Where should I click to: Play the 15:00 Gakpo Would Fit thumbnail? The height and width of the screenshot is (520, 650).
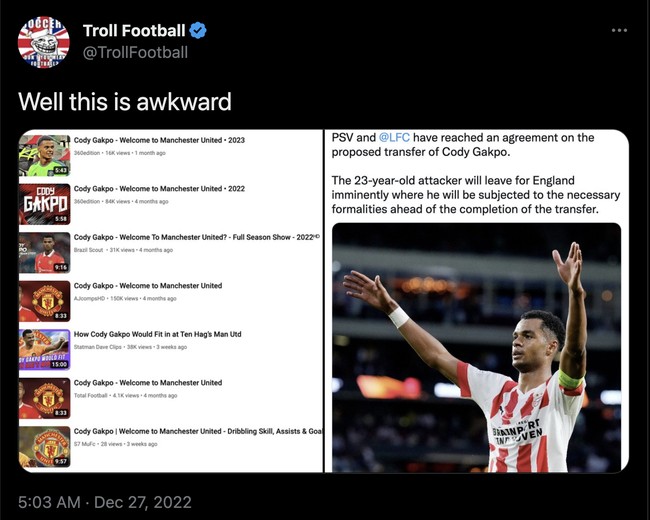[x=44, y=349]
